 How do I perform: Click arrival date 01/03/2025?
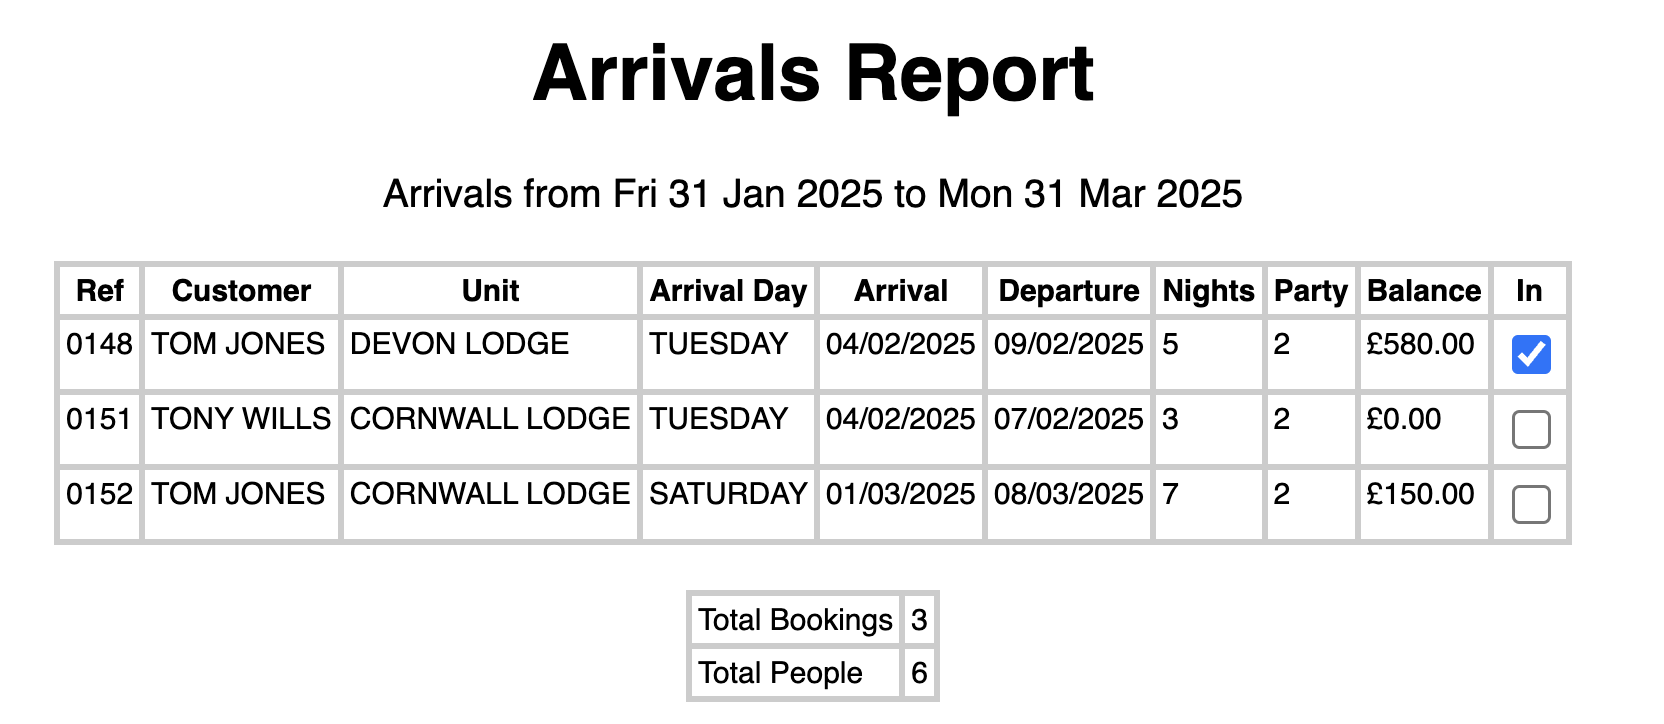coord(899,493)
